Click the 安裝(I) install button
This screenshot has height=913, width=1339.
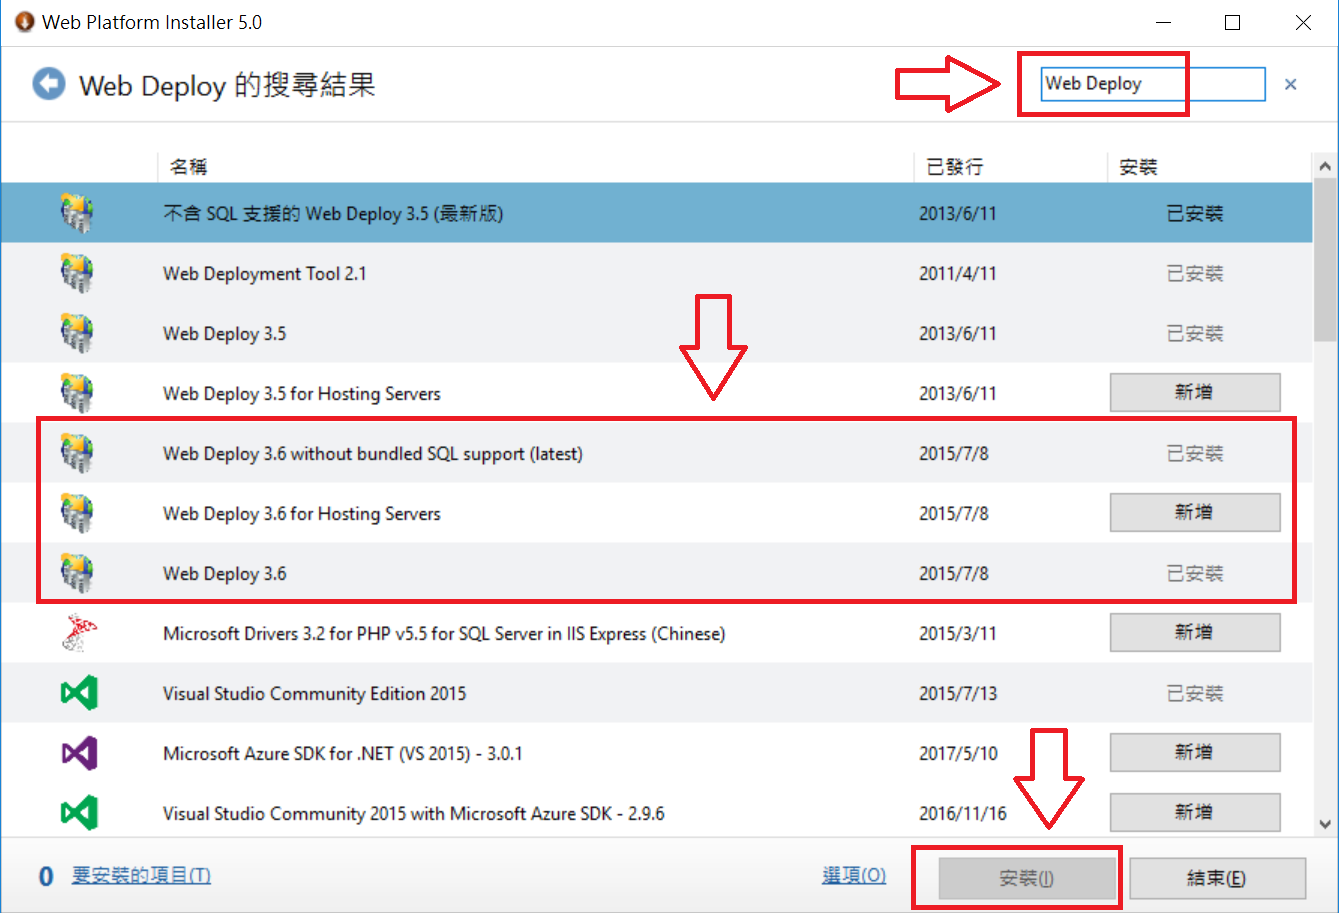[1027, 878]
